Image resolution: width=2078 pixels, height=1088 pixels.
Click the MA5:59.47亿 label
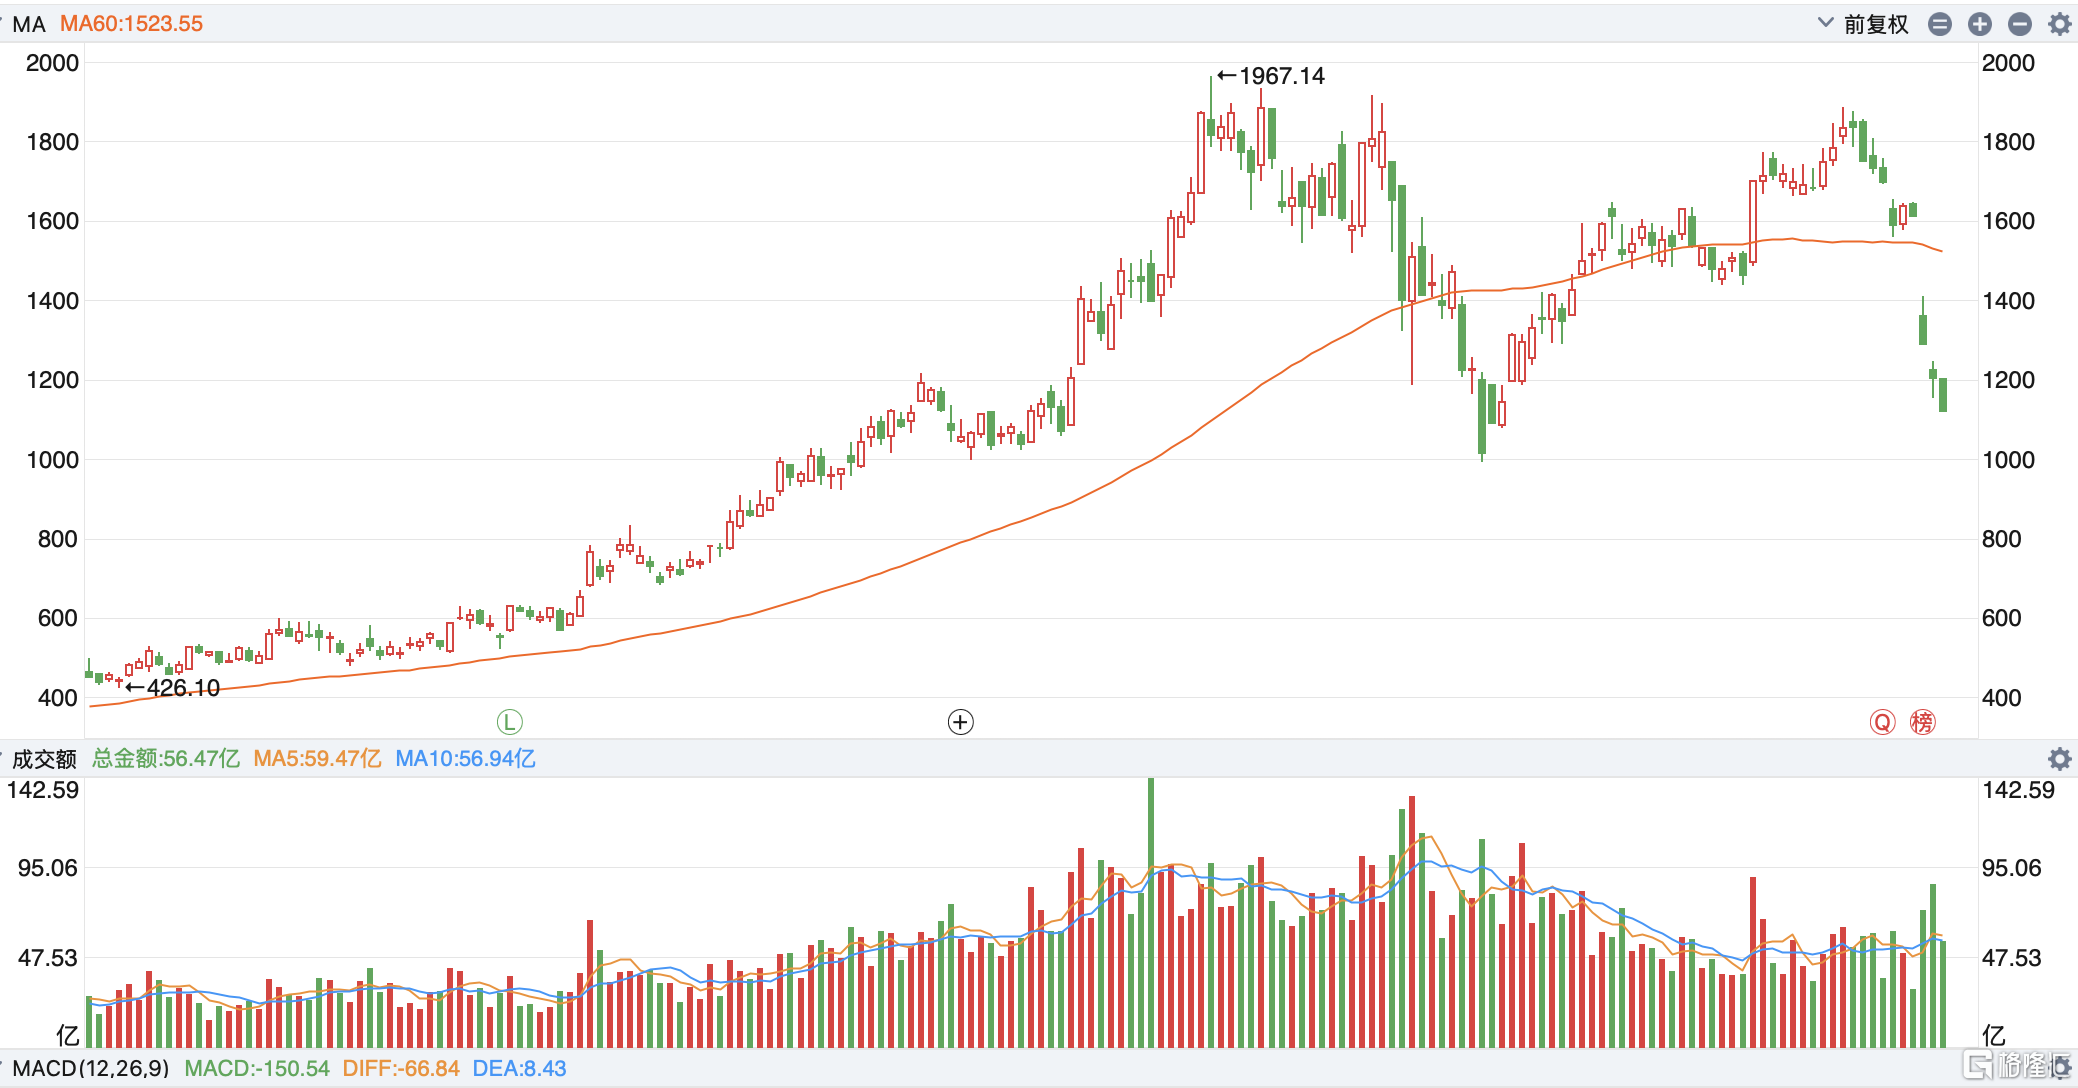(x=317, y=759)
